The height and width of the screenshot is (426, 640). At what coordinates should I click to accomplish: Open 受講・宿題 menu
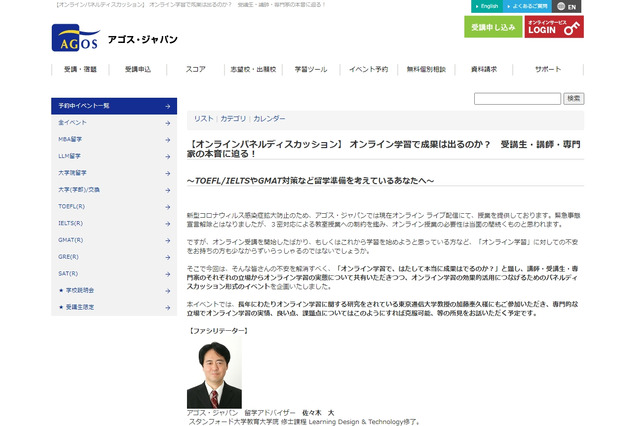(80, 69)
